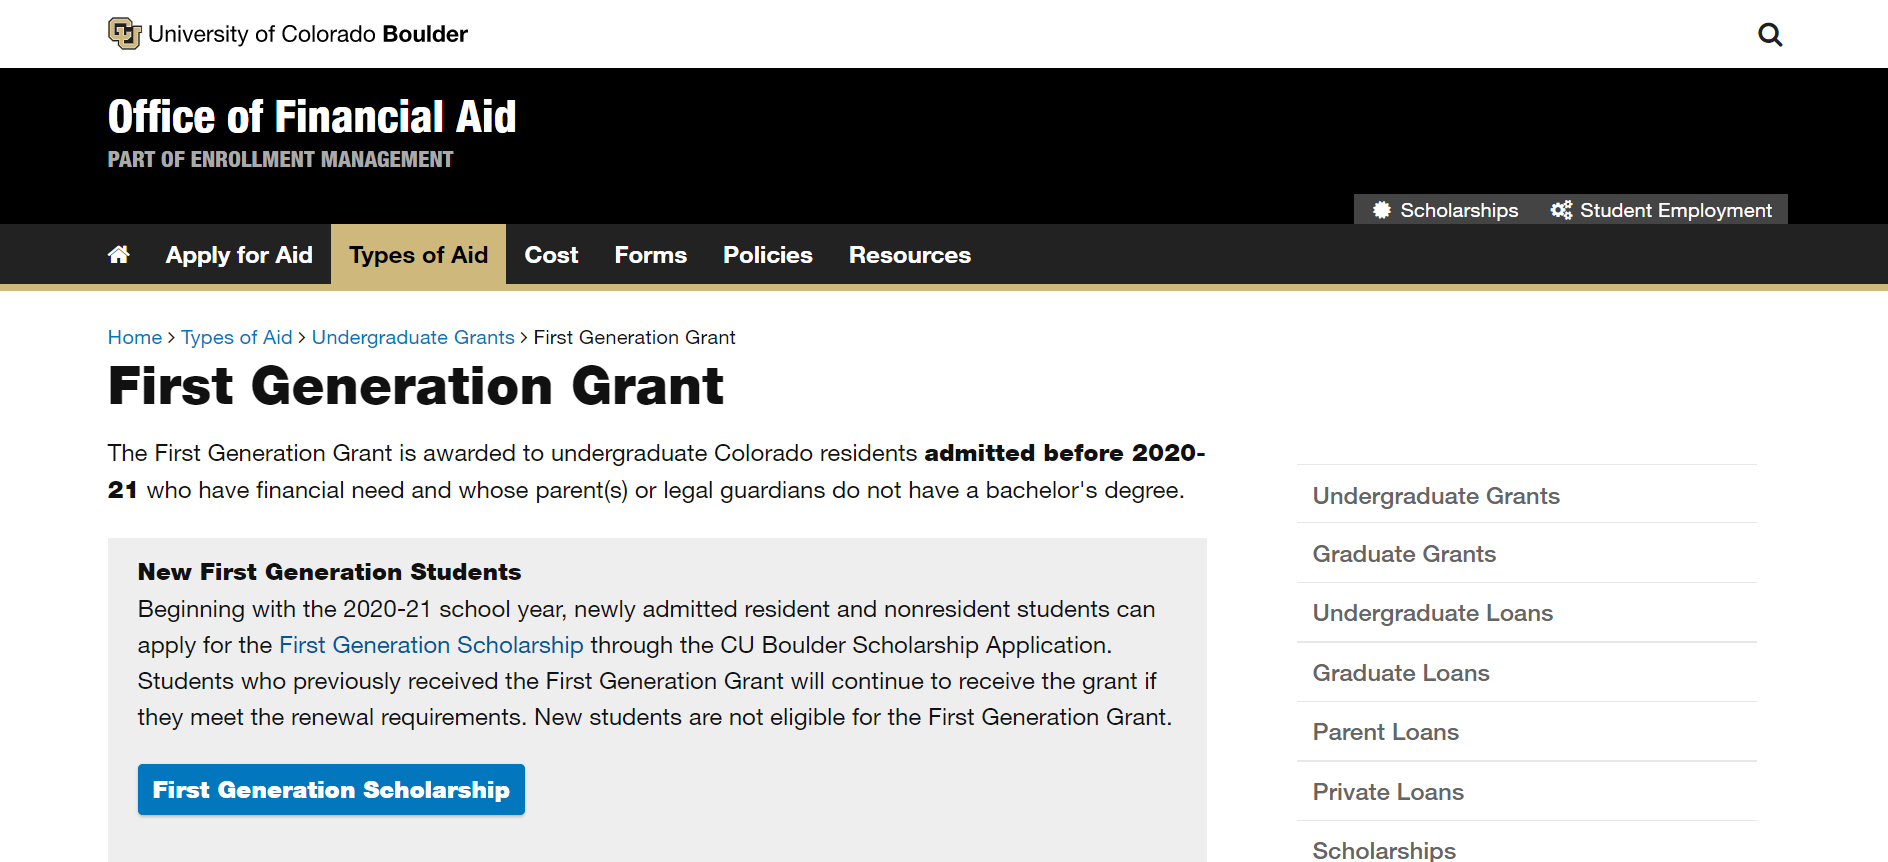Viewport: 1888px width, 862px height.
Task: Click the Office of Financial Aid title
Action: point(312,117)
